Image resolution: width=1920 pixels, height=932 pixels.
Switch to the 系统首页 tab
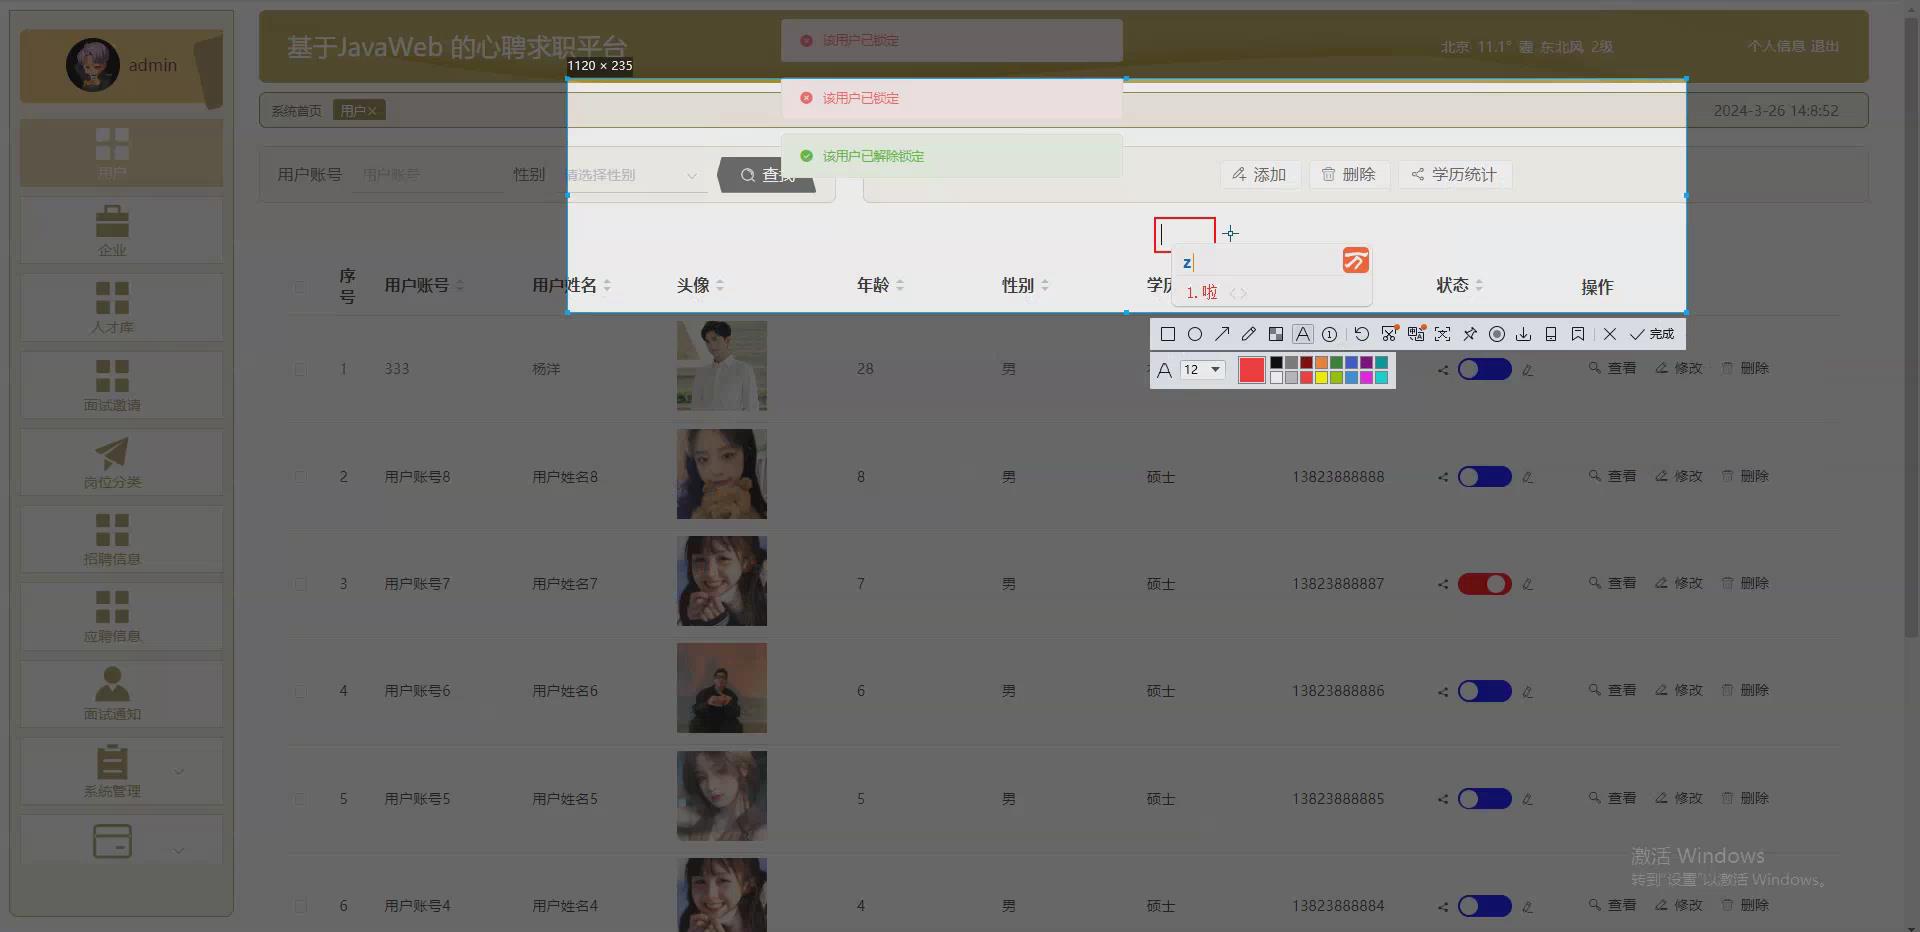click(x=294, y=110)
